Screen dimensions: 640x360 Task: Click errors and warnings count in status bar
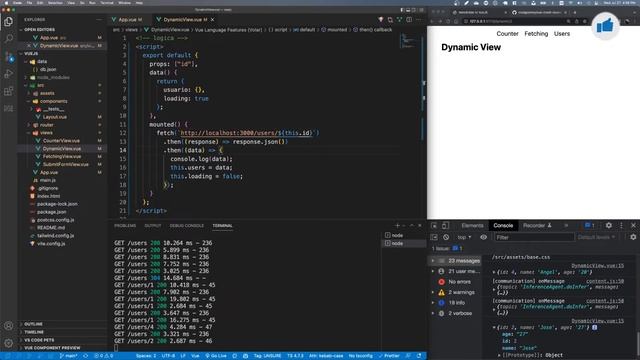point(104,356)
